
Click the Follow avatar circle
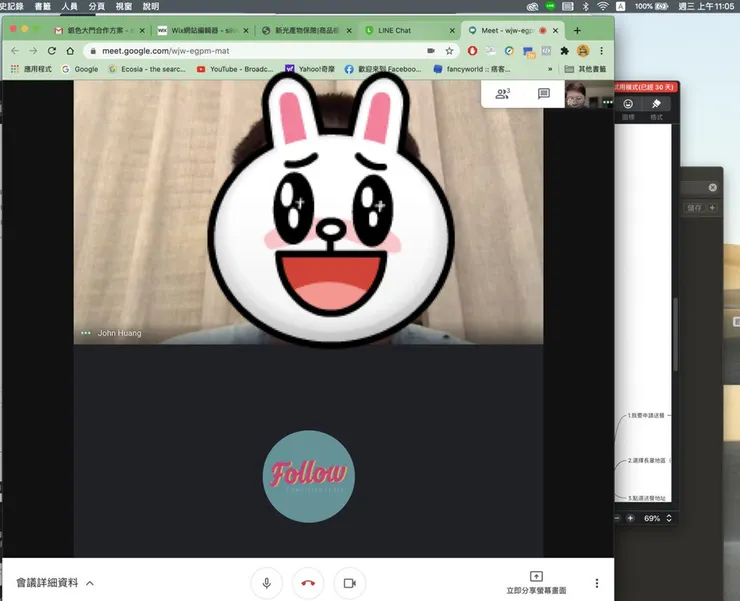tap(309, 476)
